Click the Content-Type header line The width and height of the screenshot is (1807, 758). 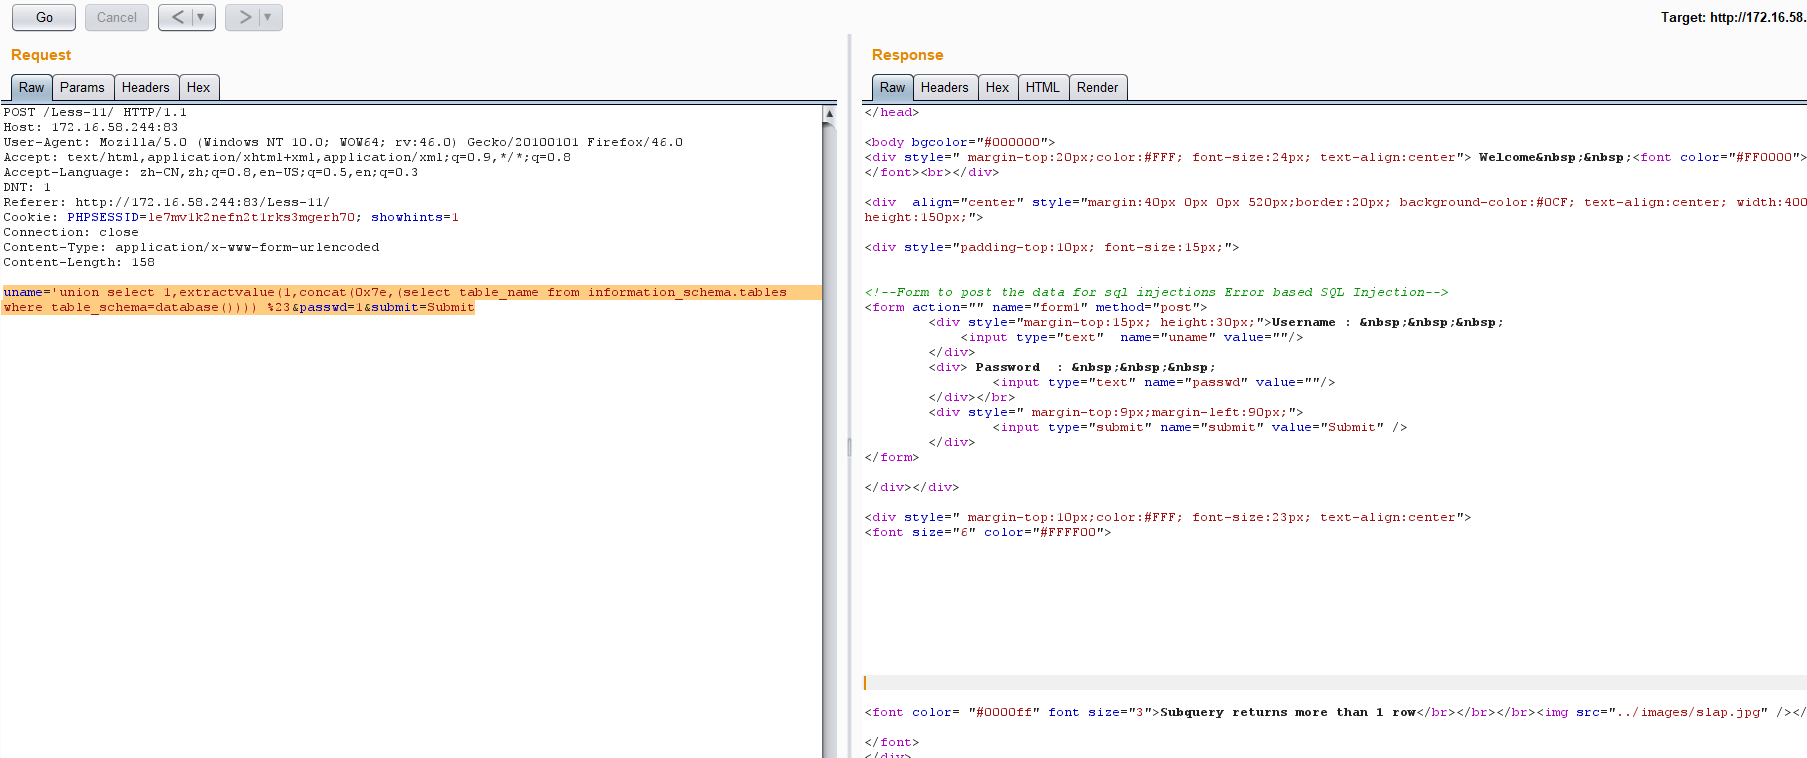191,247
